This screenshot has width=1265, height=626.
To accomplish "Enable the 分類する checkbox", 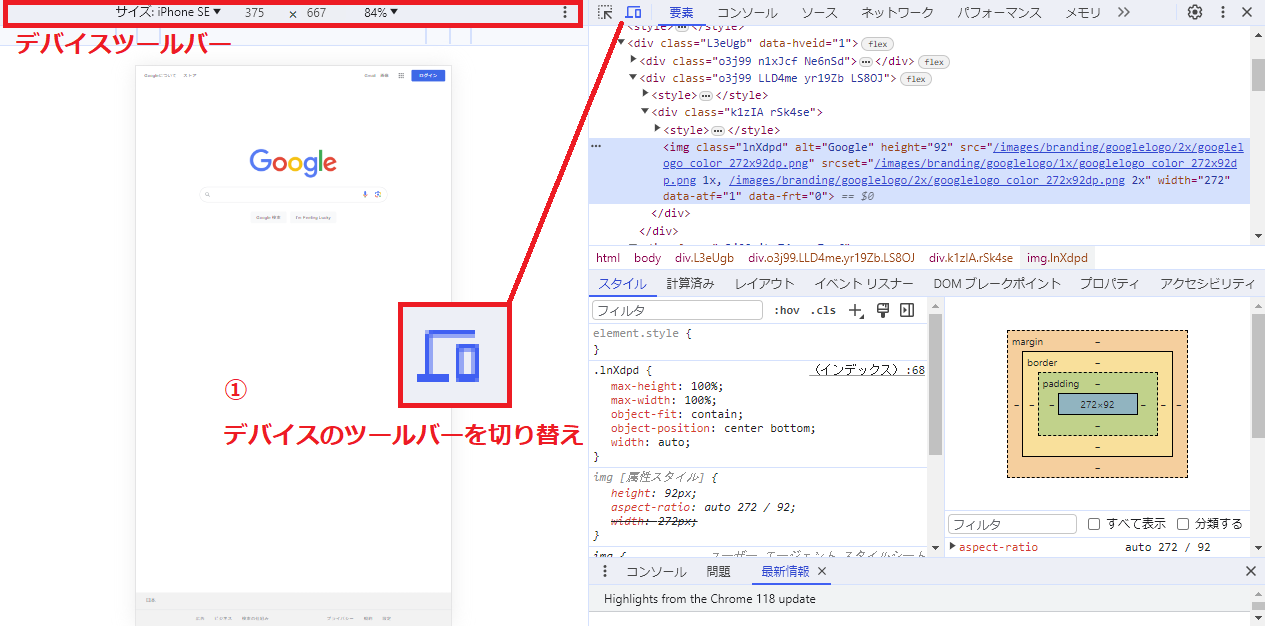I will click(1183, 523).
